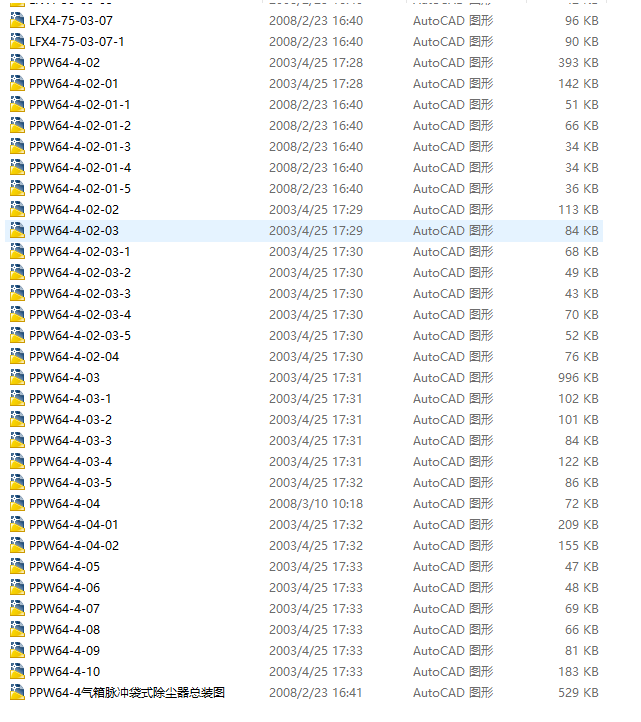Select the file name PPW64-4-02-03-4
The width and height of the screenshot is (641, 722).
click(80, 315)
